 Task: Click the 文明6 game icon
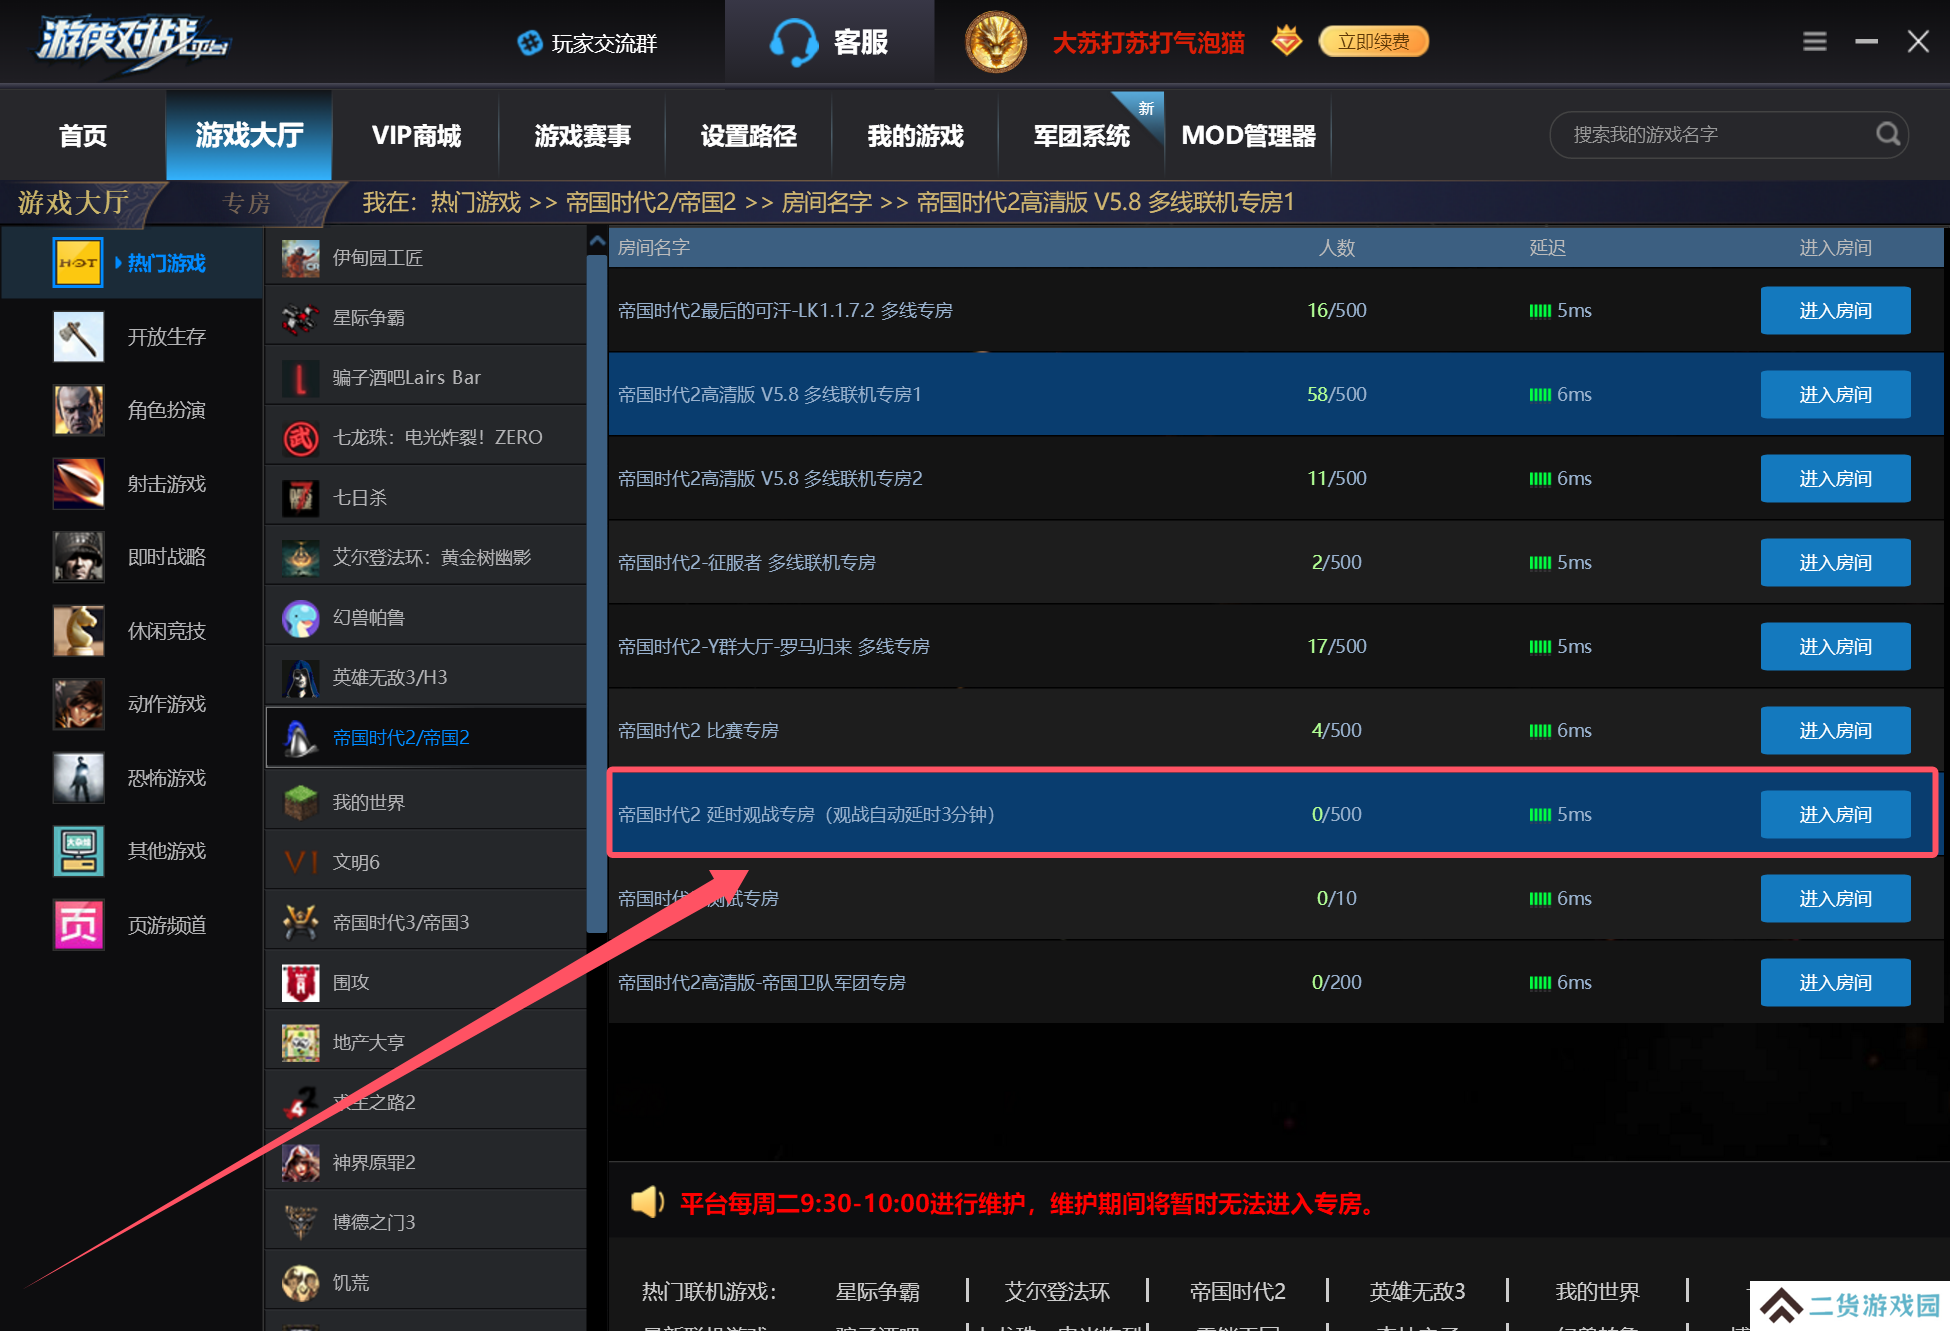pos(300,862)
